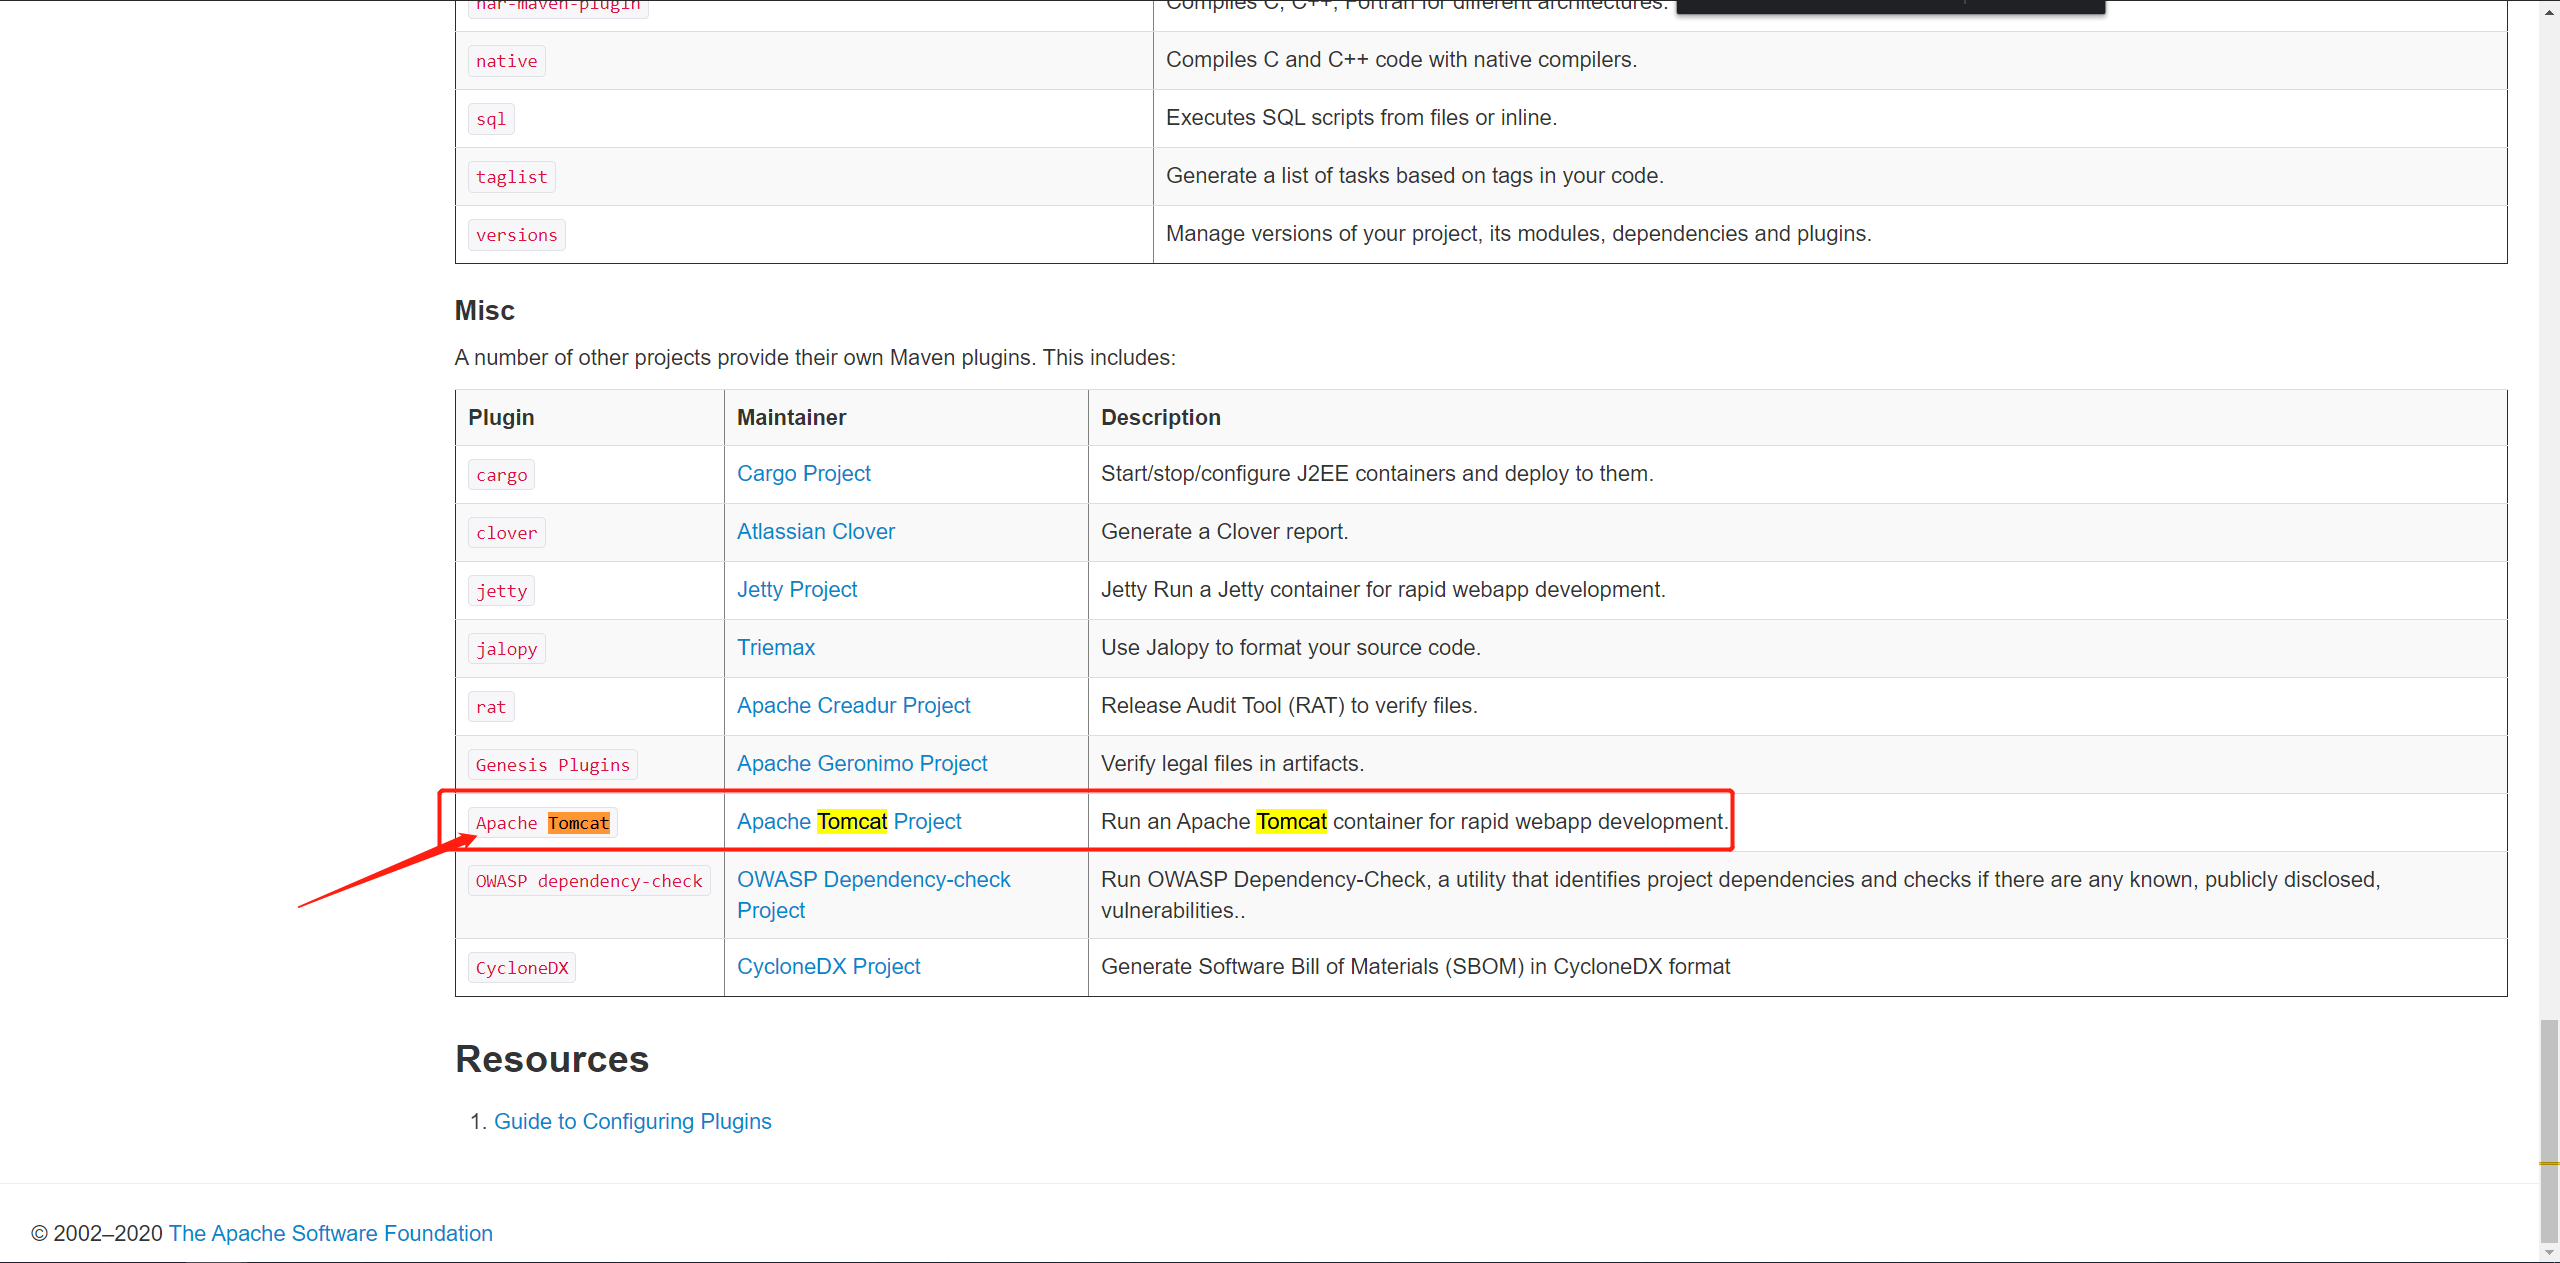
Task: Click the taglist plugin code label
Action: coord(511,177)
